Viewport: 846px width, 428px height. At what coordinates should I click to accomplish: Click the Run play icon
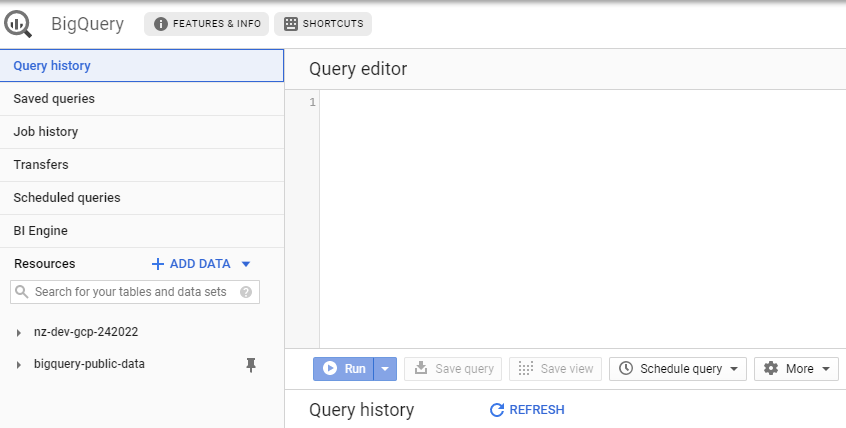click(x=330, y=368)
